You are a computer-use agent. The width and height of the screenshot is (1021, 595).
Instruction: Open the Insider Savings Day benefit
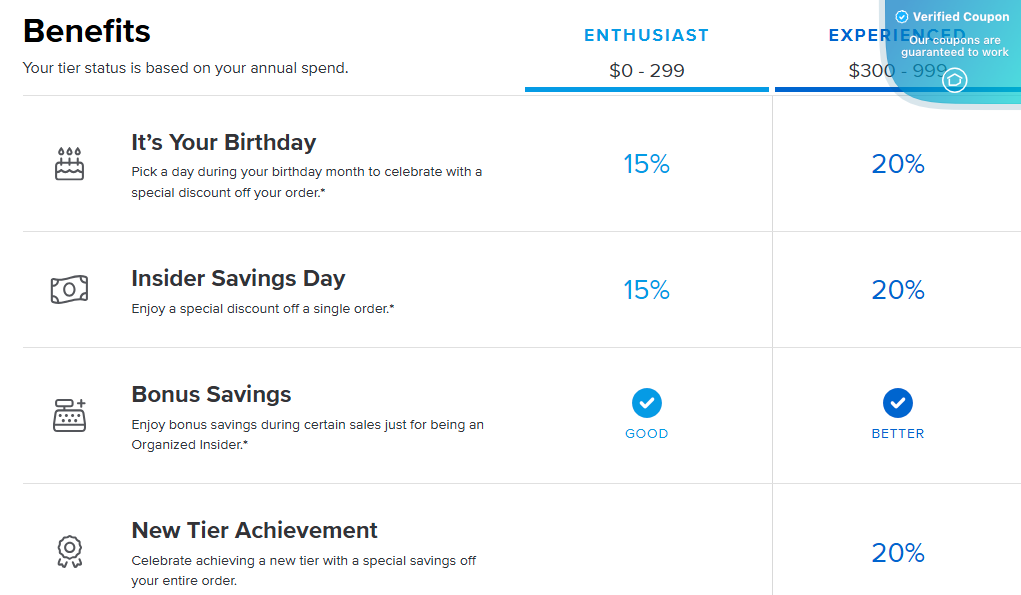(x=238, y=278)
